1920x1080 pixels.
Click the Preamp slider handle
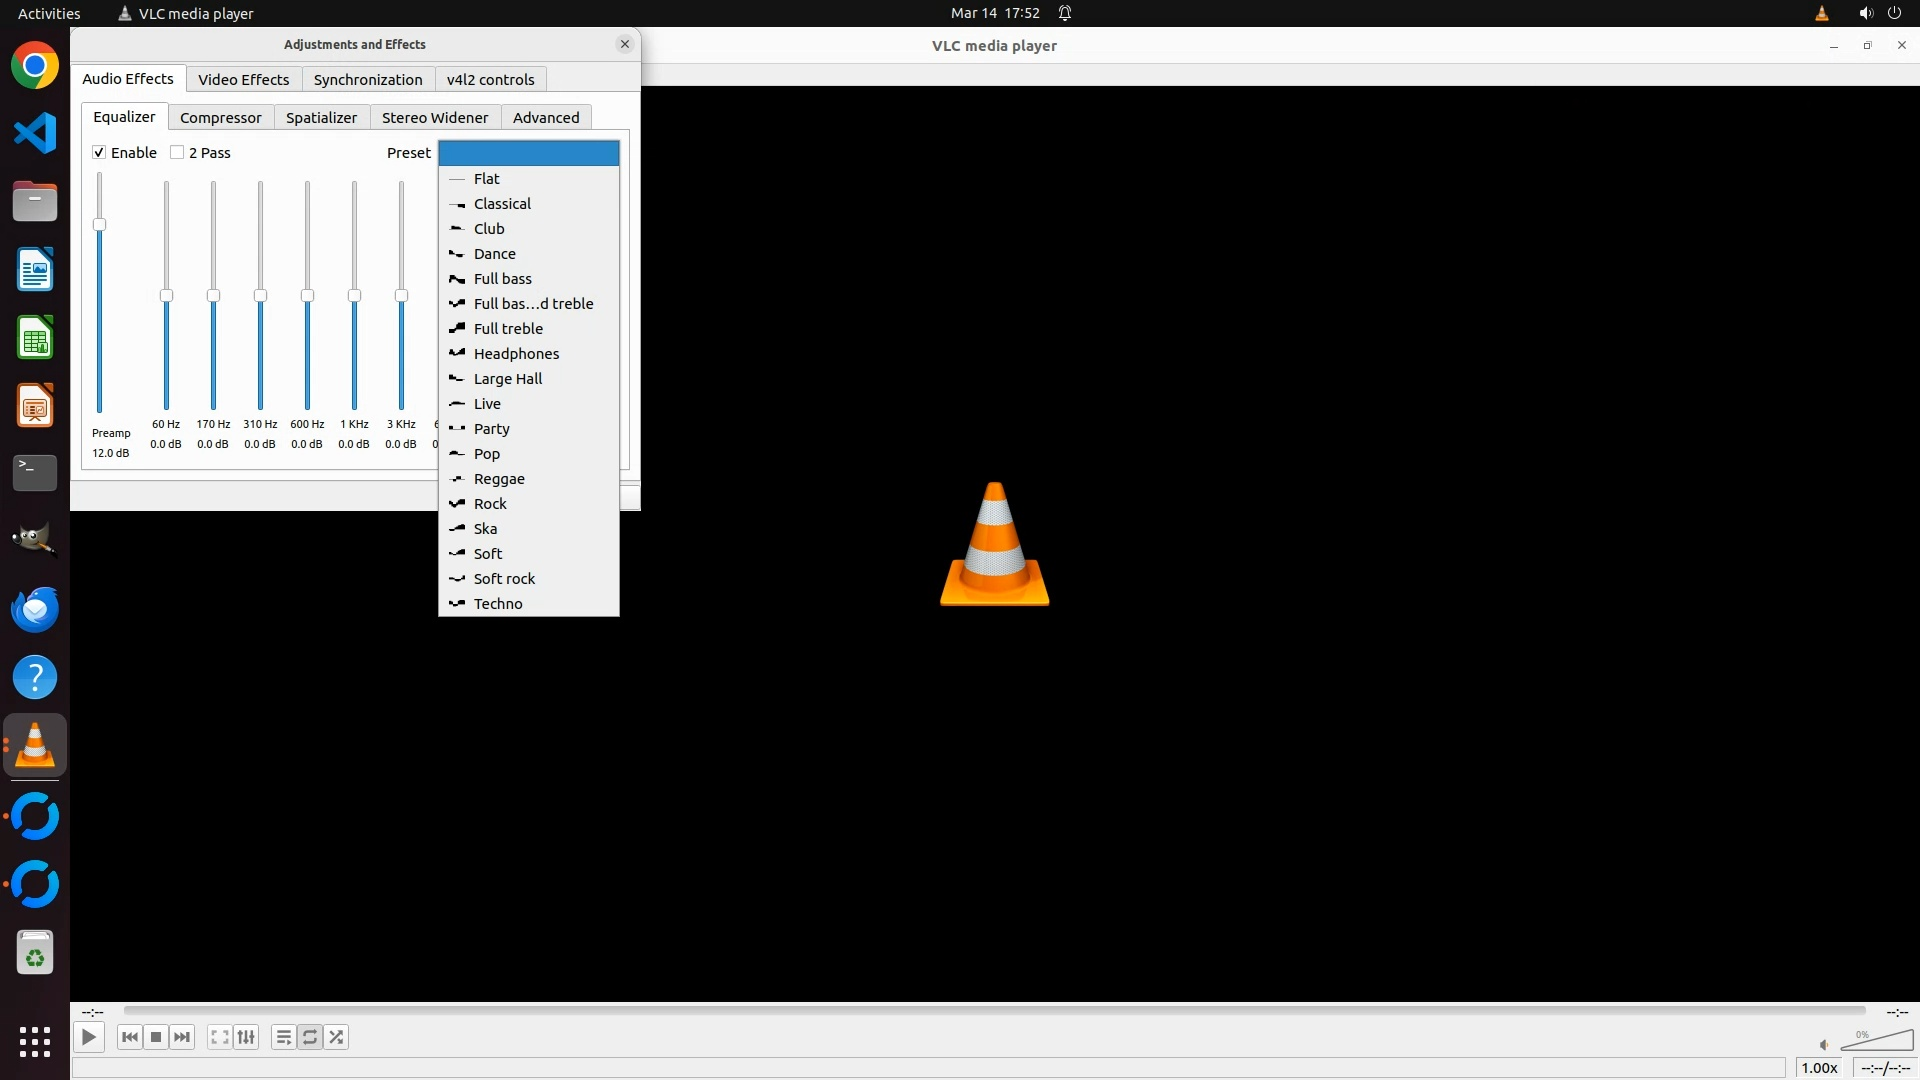99,225
